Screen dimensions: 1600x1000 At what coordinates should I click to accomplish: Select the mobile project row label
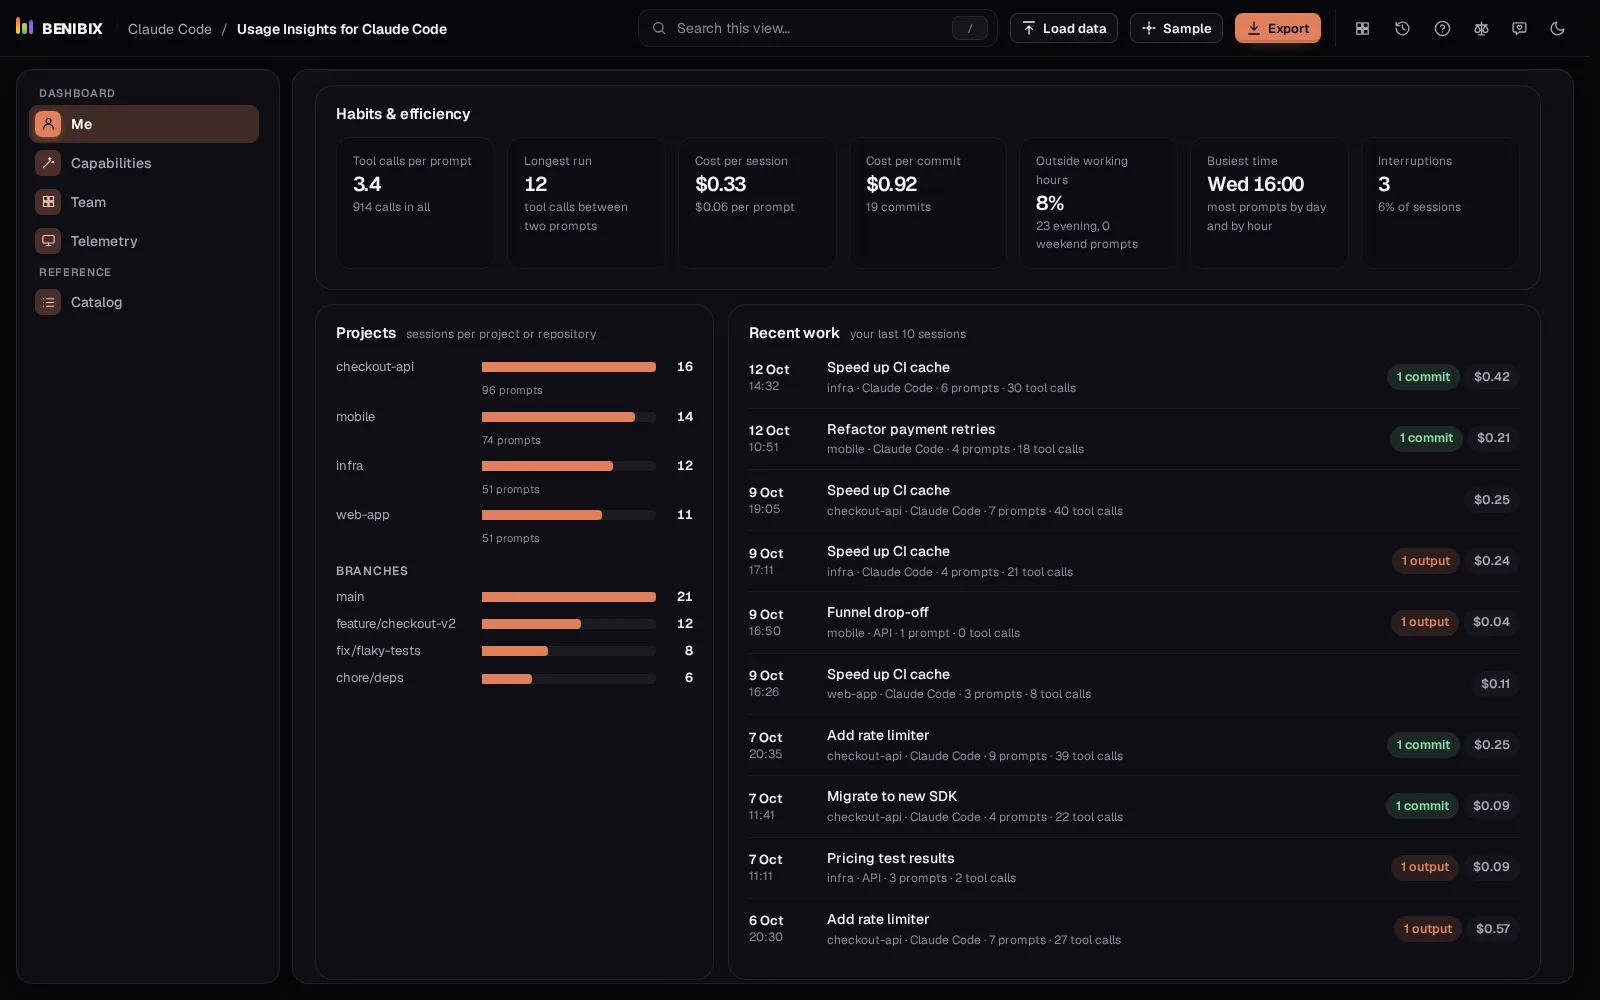pos(355,417)
